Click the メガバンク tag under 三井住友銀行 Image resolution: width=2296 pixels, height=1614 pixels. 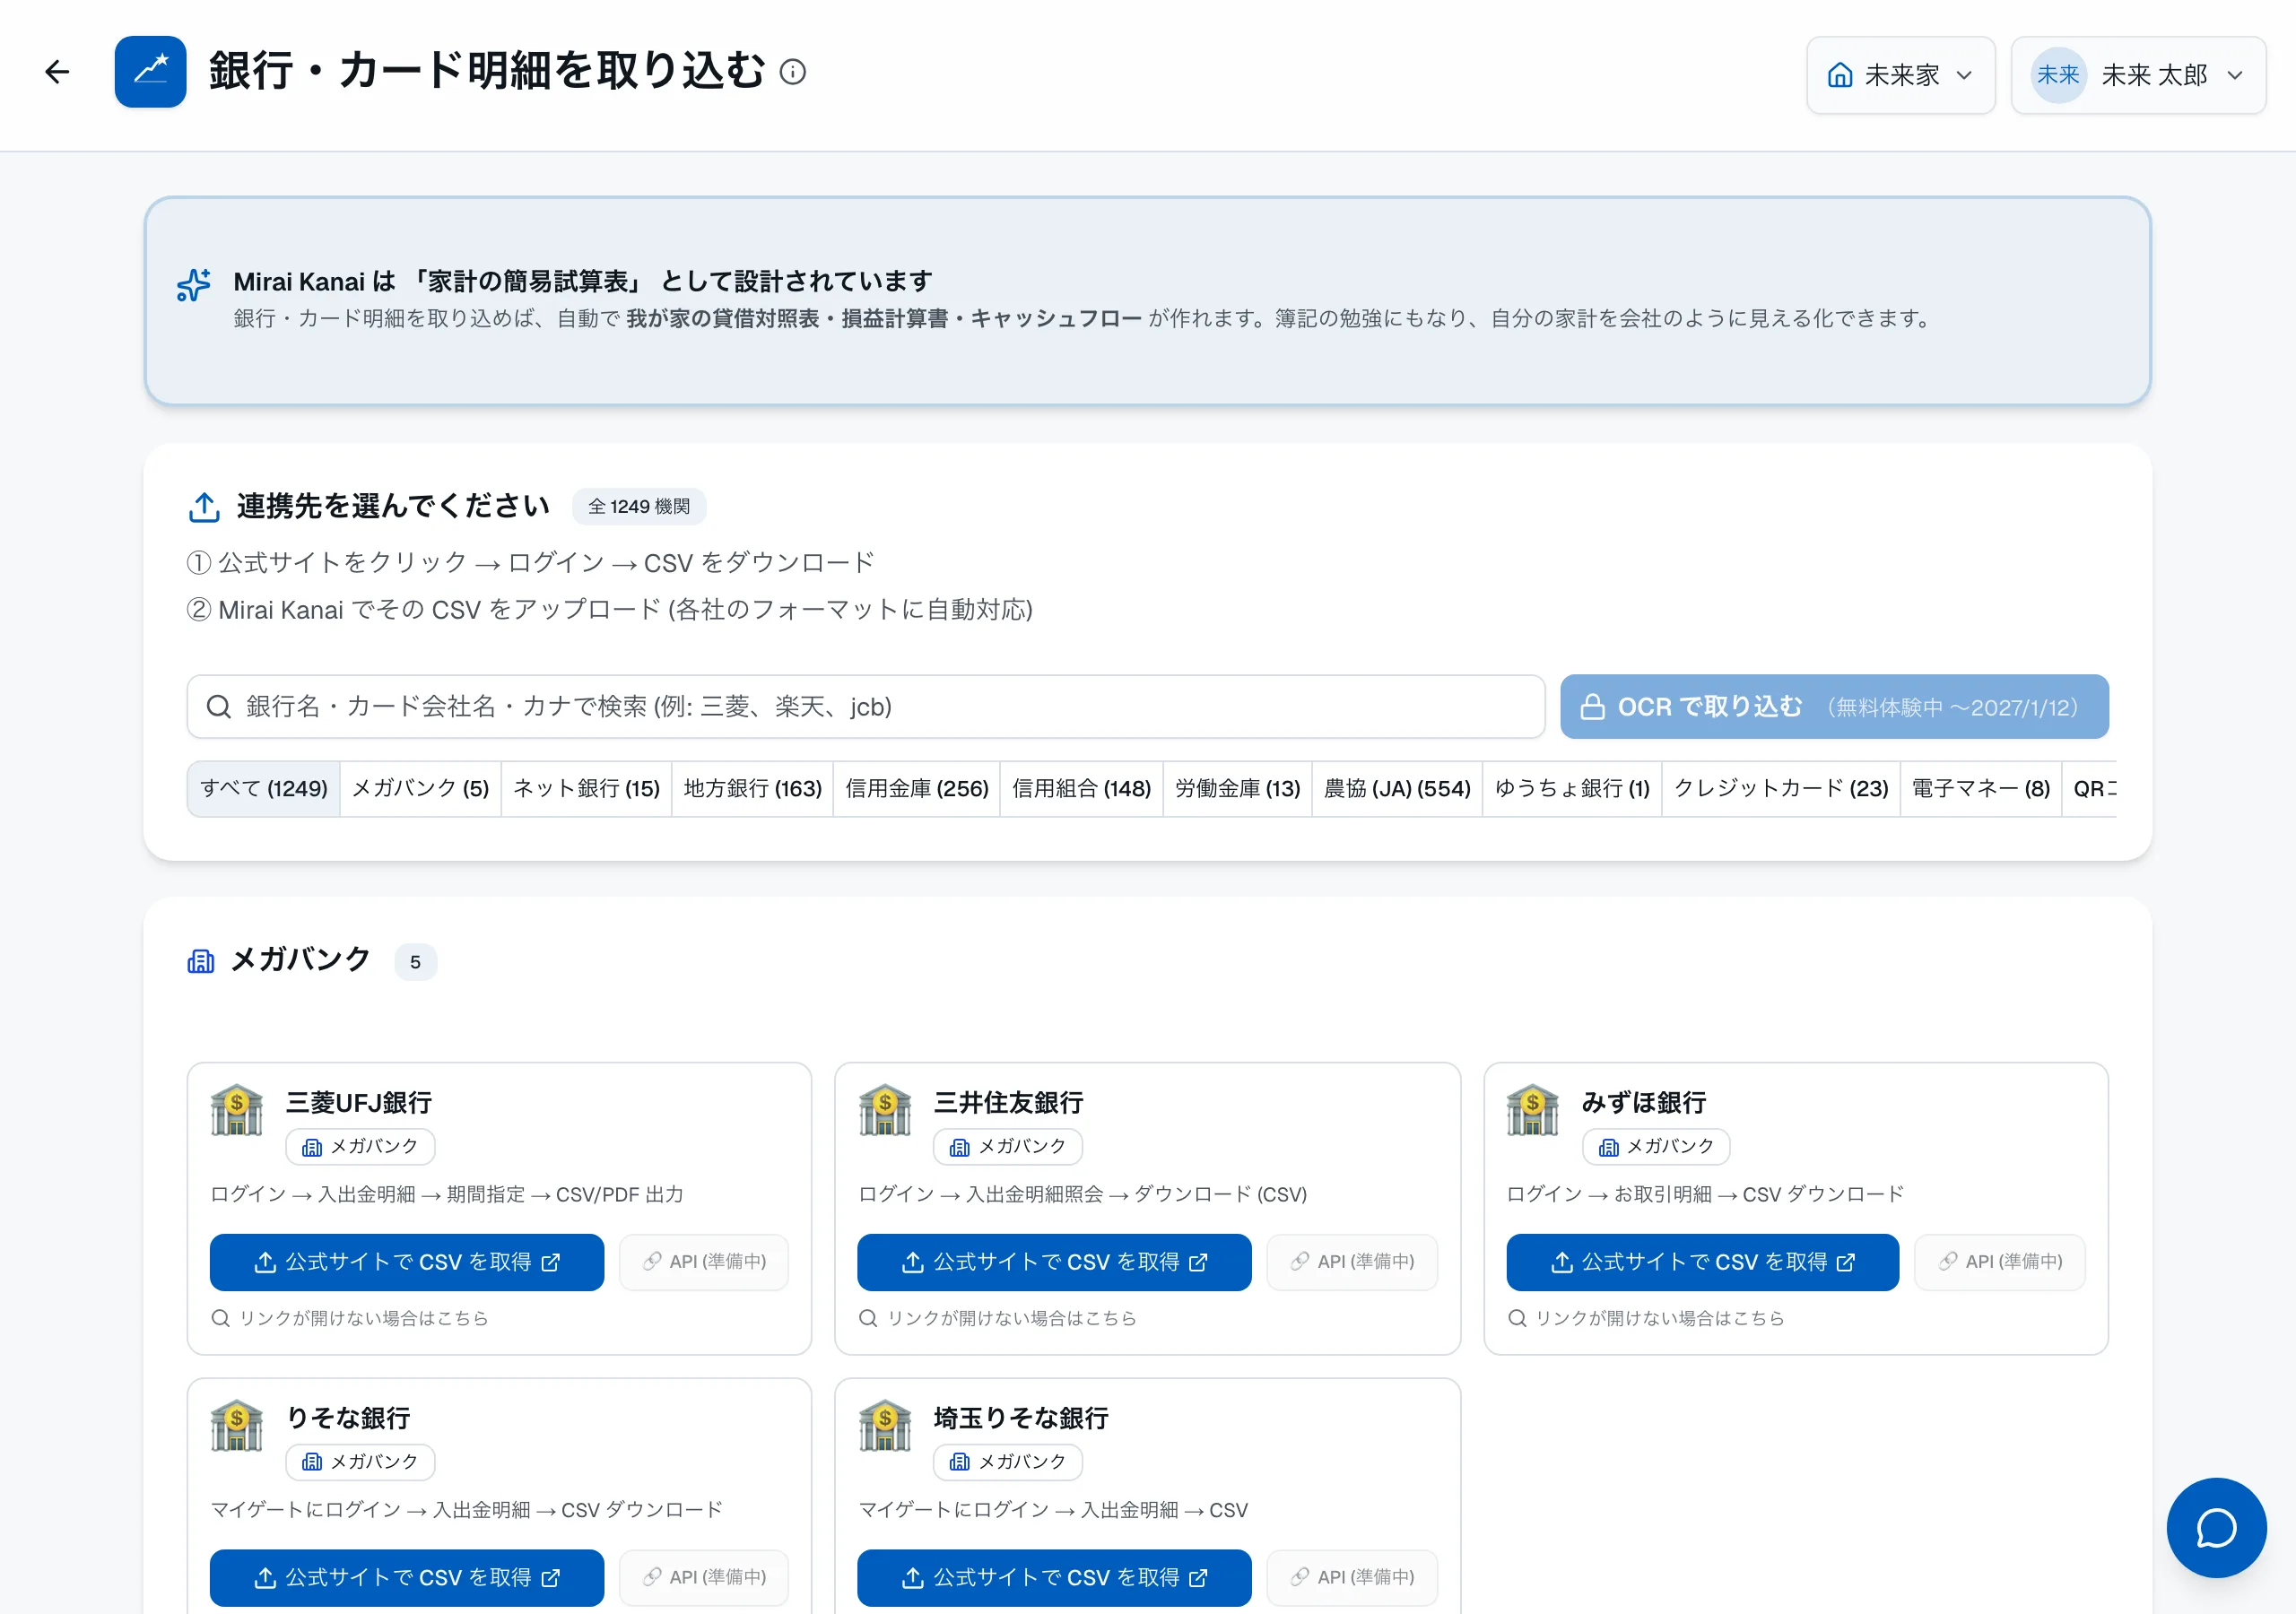click(x=1008, y=1147)
